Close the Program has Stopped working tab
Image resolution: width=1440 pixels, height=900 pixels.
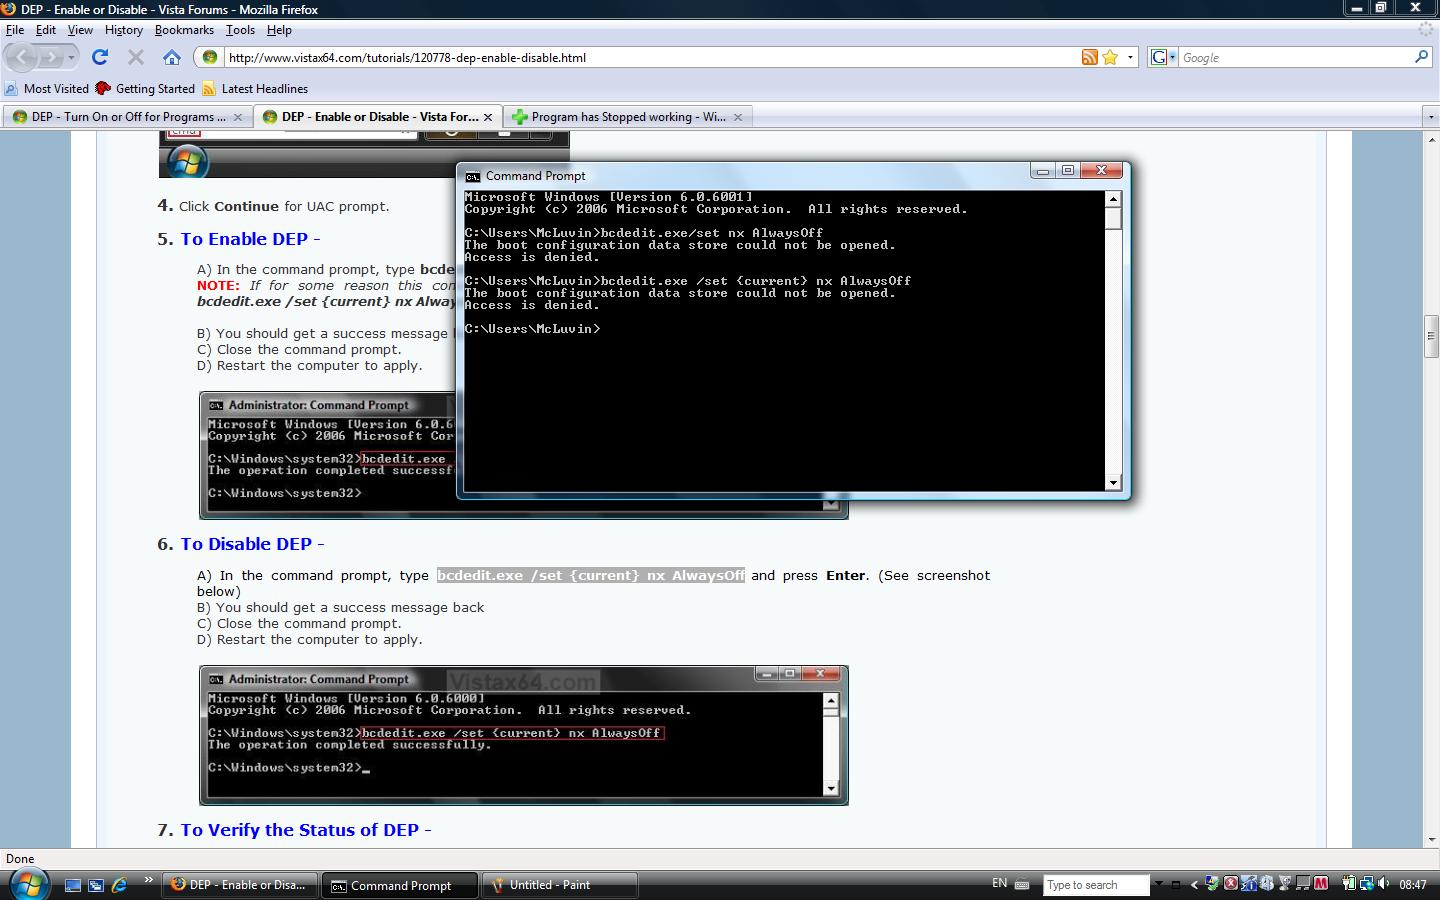738,117
